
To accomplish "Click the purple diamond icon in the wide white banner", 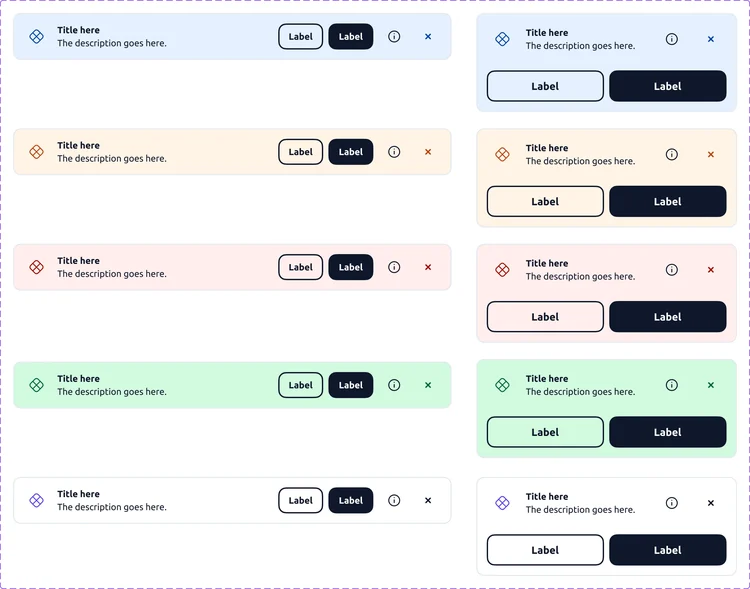I will 36,500.
